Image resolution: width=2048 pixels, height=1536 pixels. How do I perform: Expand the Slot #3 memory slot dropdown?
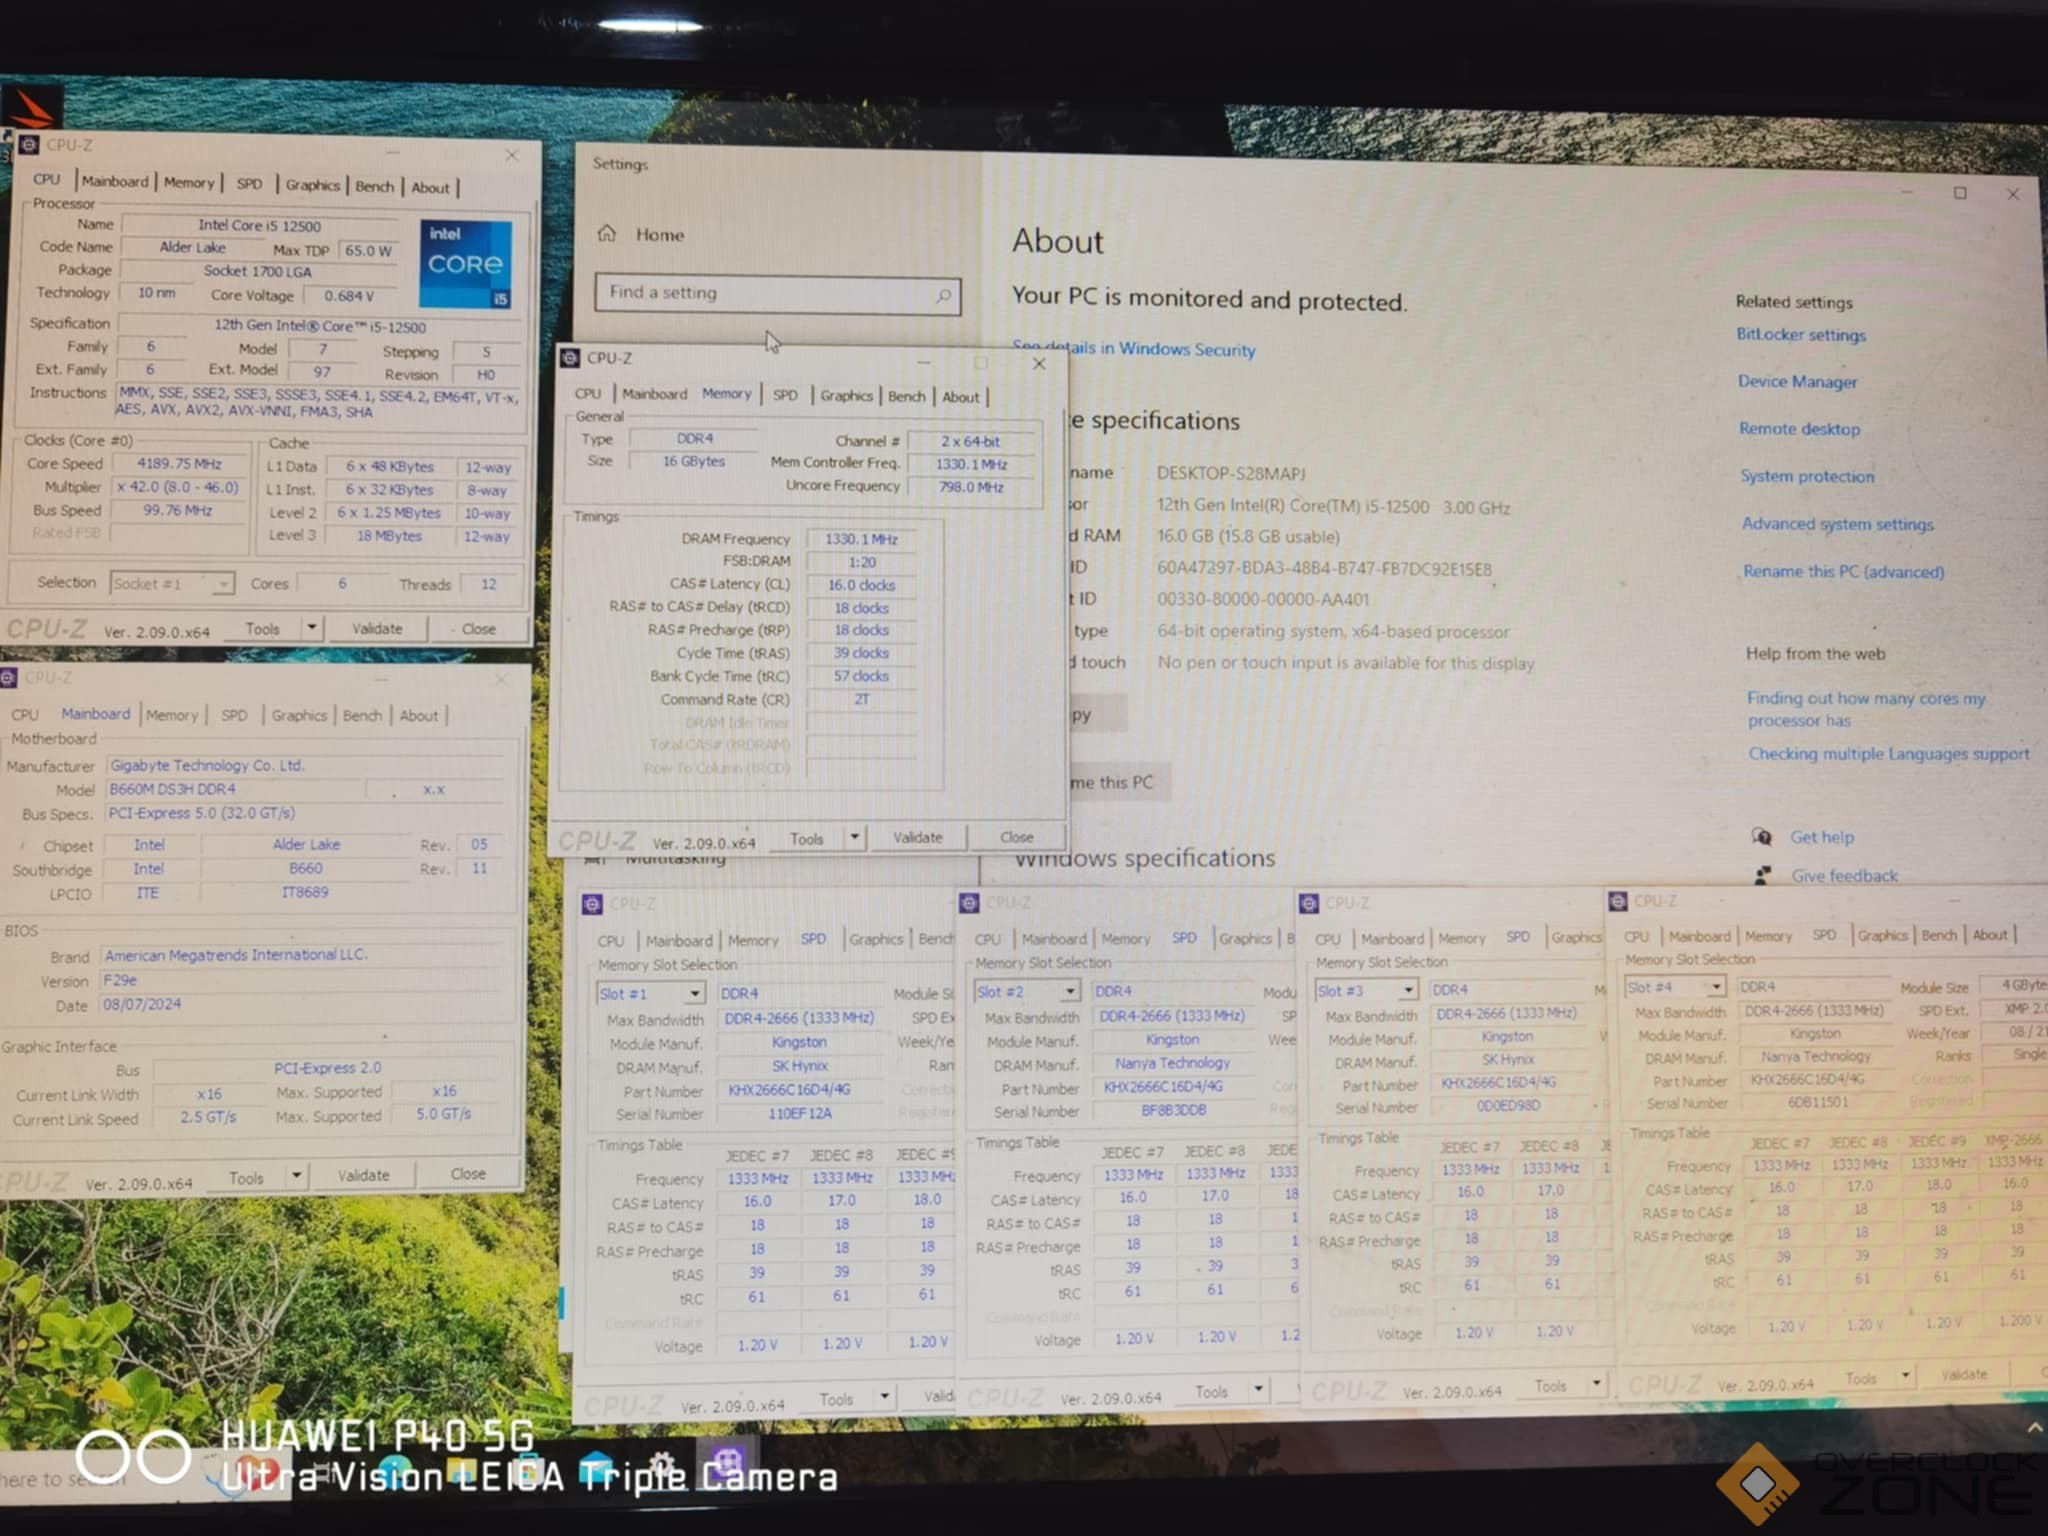tap(1408, 990)
